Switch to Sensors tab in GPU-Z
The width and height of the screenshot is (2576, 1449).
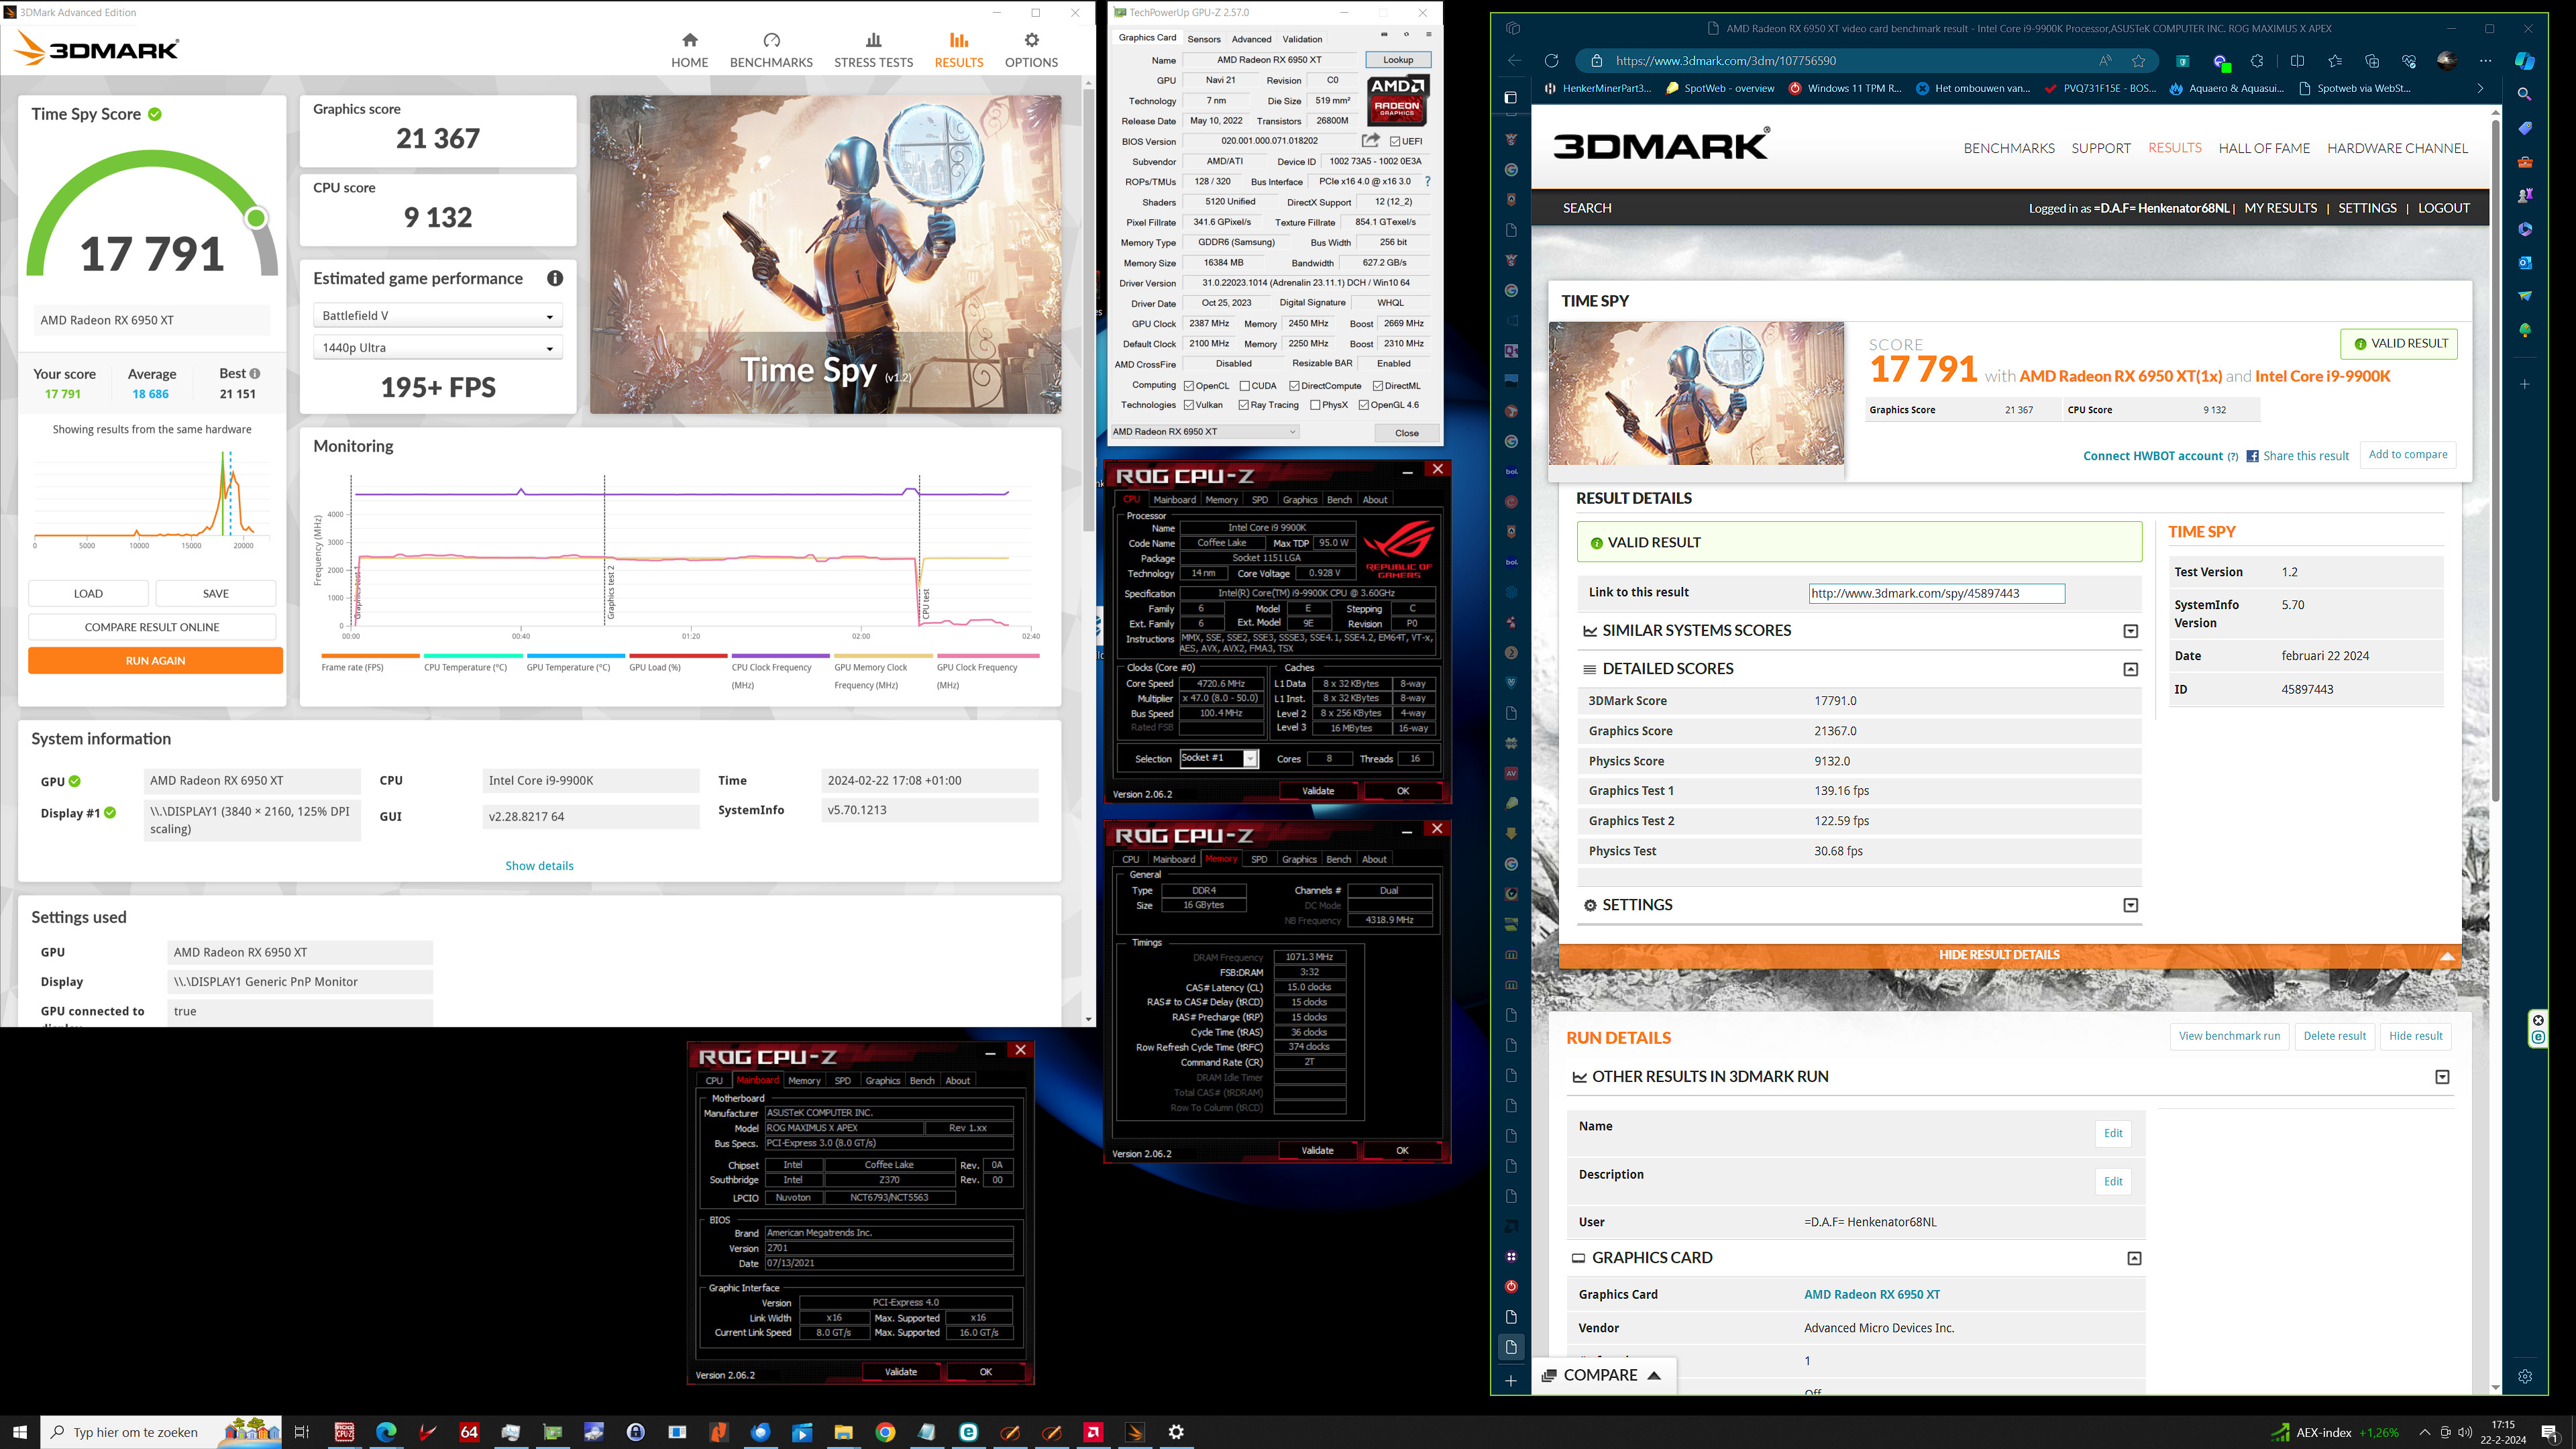pos(1204,39)
